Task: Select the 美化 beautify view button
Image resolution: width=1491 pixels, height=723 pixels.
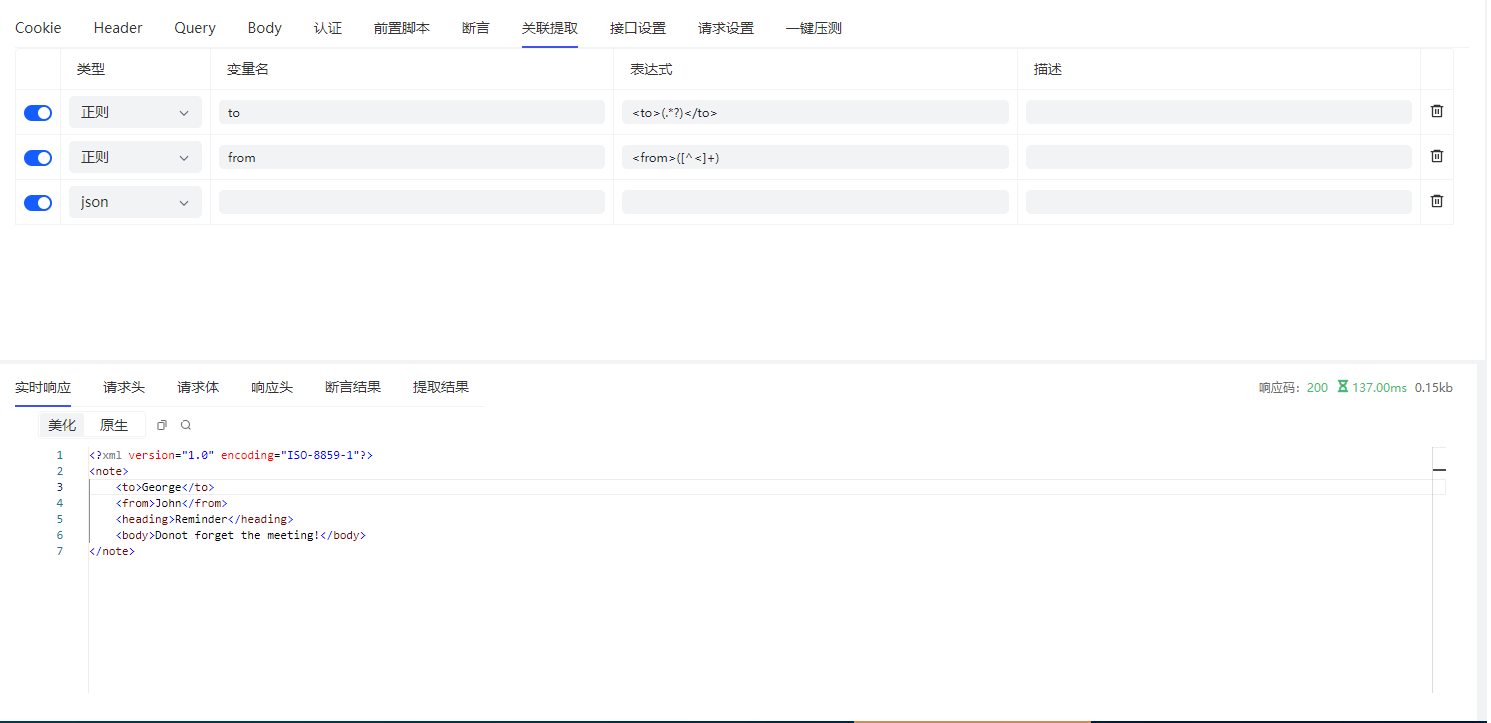Action: [x=62, y=425]
